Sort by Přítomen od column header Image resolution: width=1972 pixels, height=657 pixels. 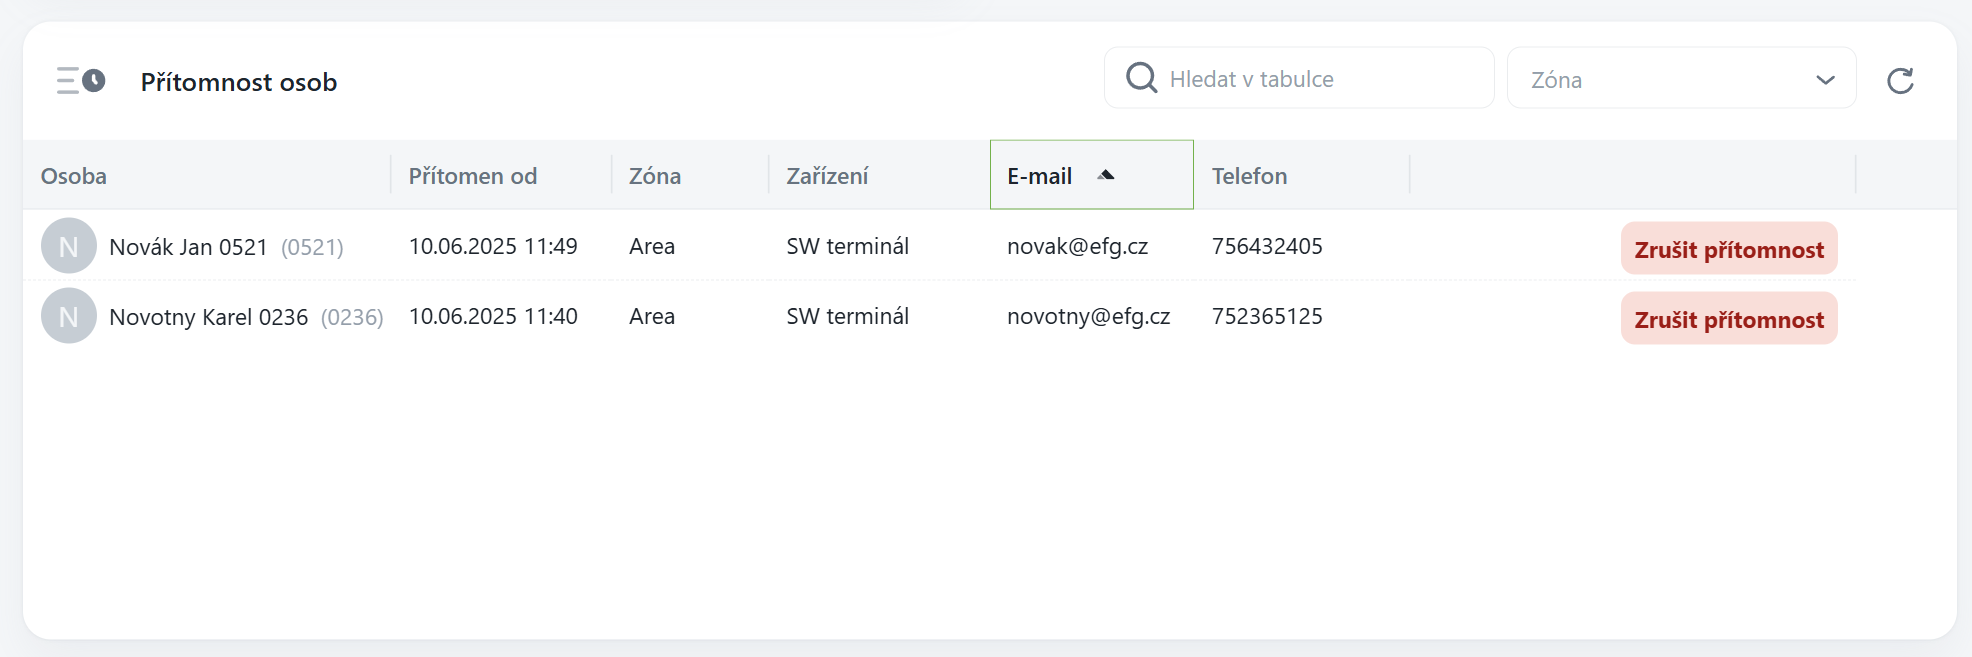tap(472, 176)
